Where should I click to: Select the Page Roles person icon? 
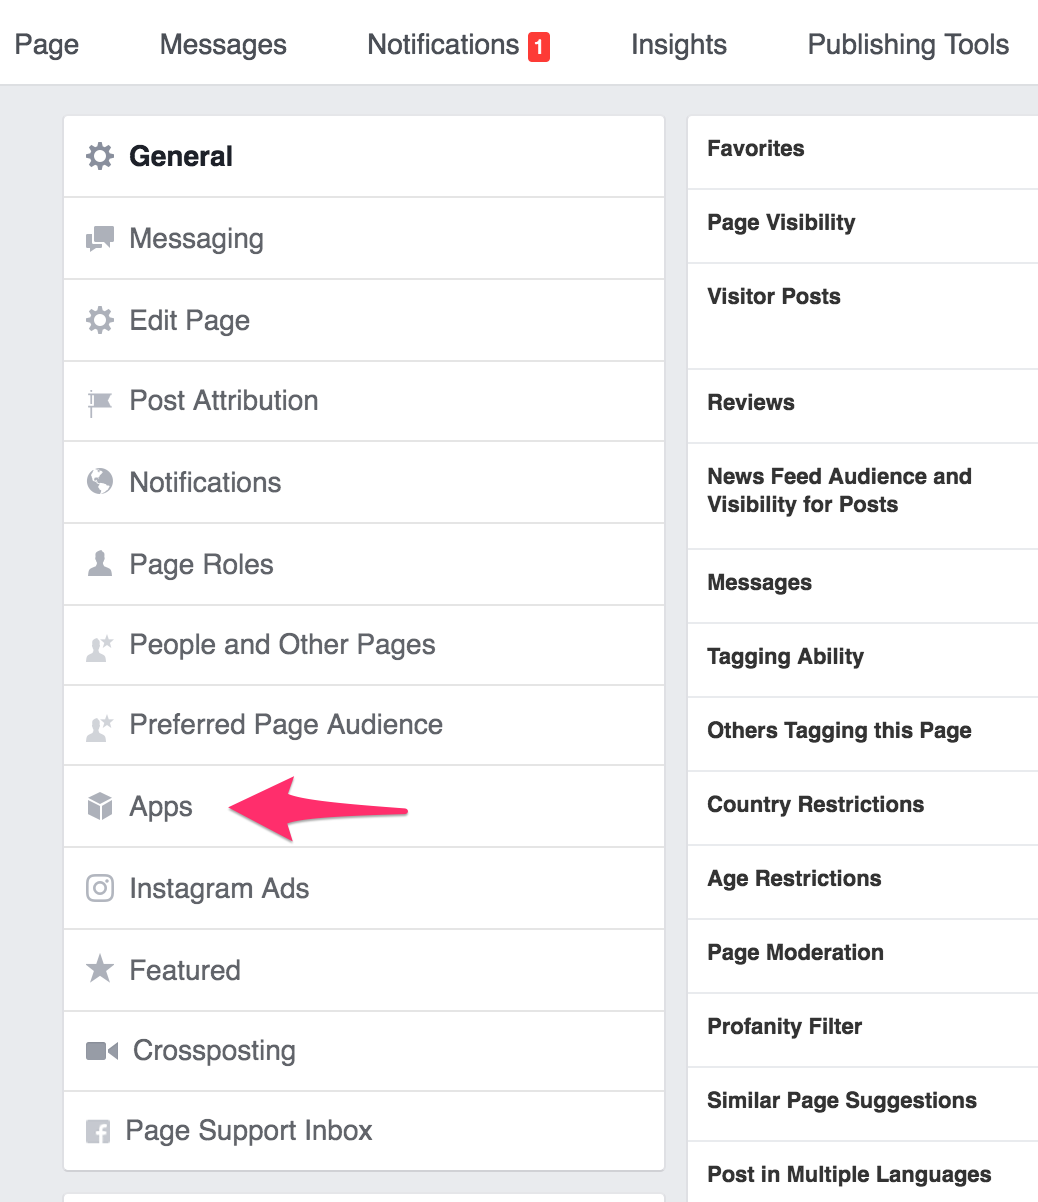click(x=100, y=564)
